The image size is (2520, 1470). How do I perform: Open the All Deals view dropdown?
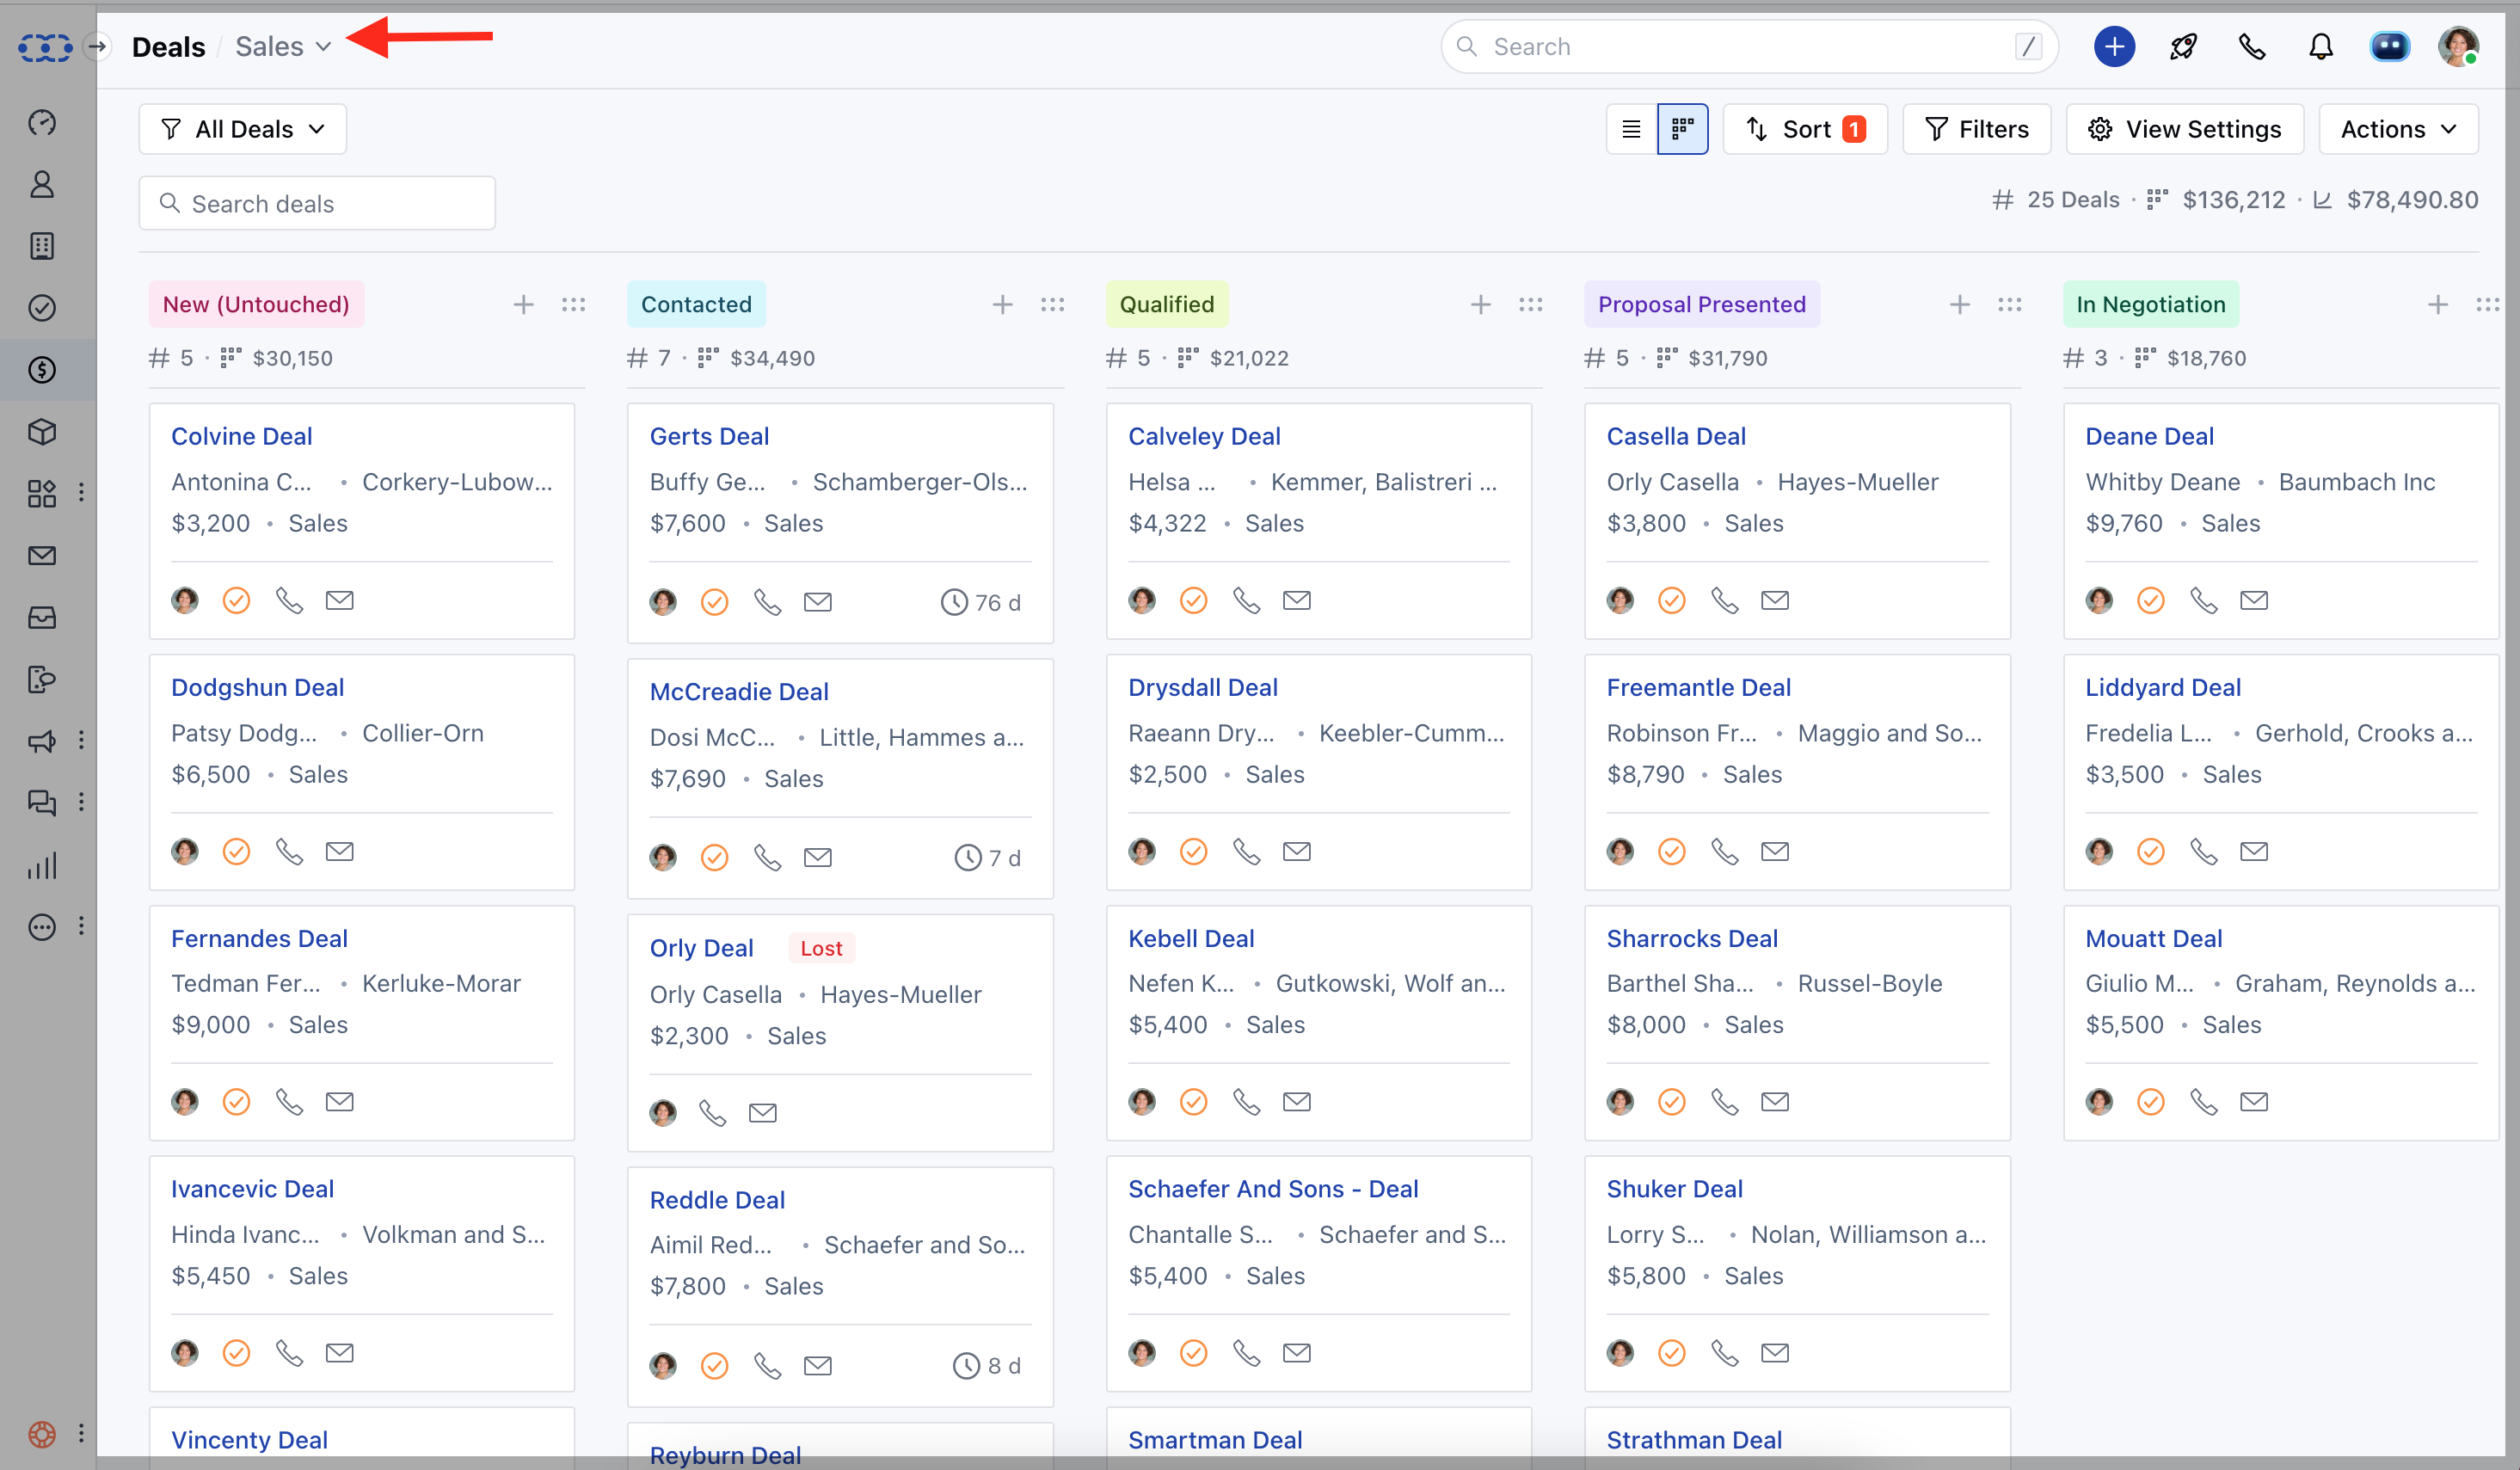[x=243, y=129]
